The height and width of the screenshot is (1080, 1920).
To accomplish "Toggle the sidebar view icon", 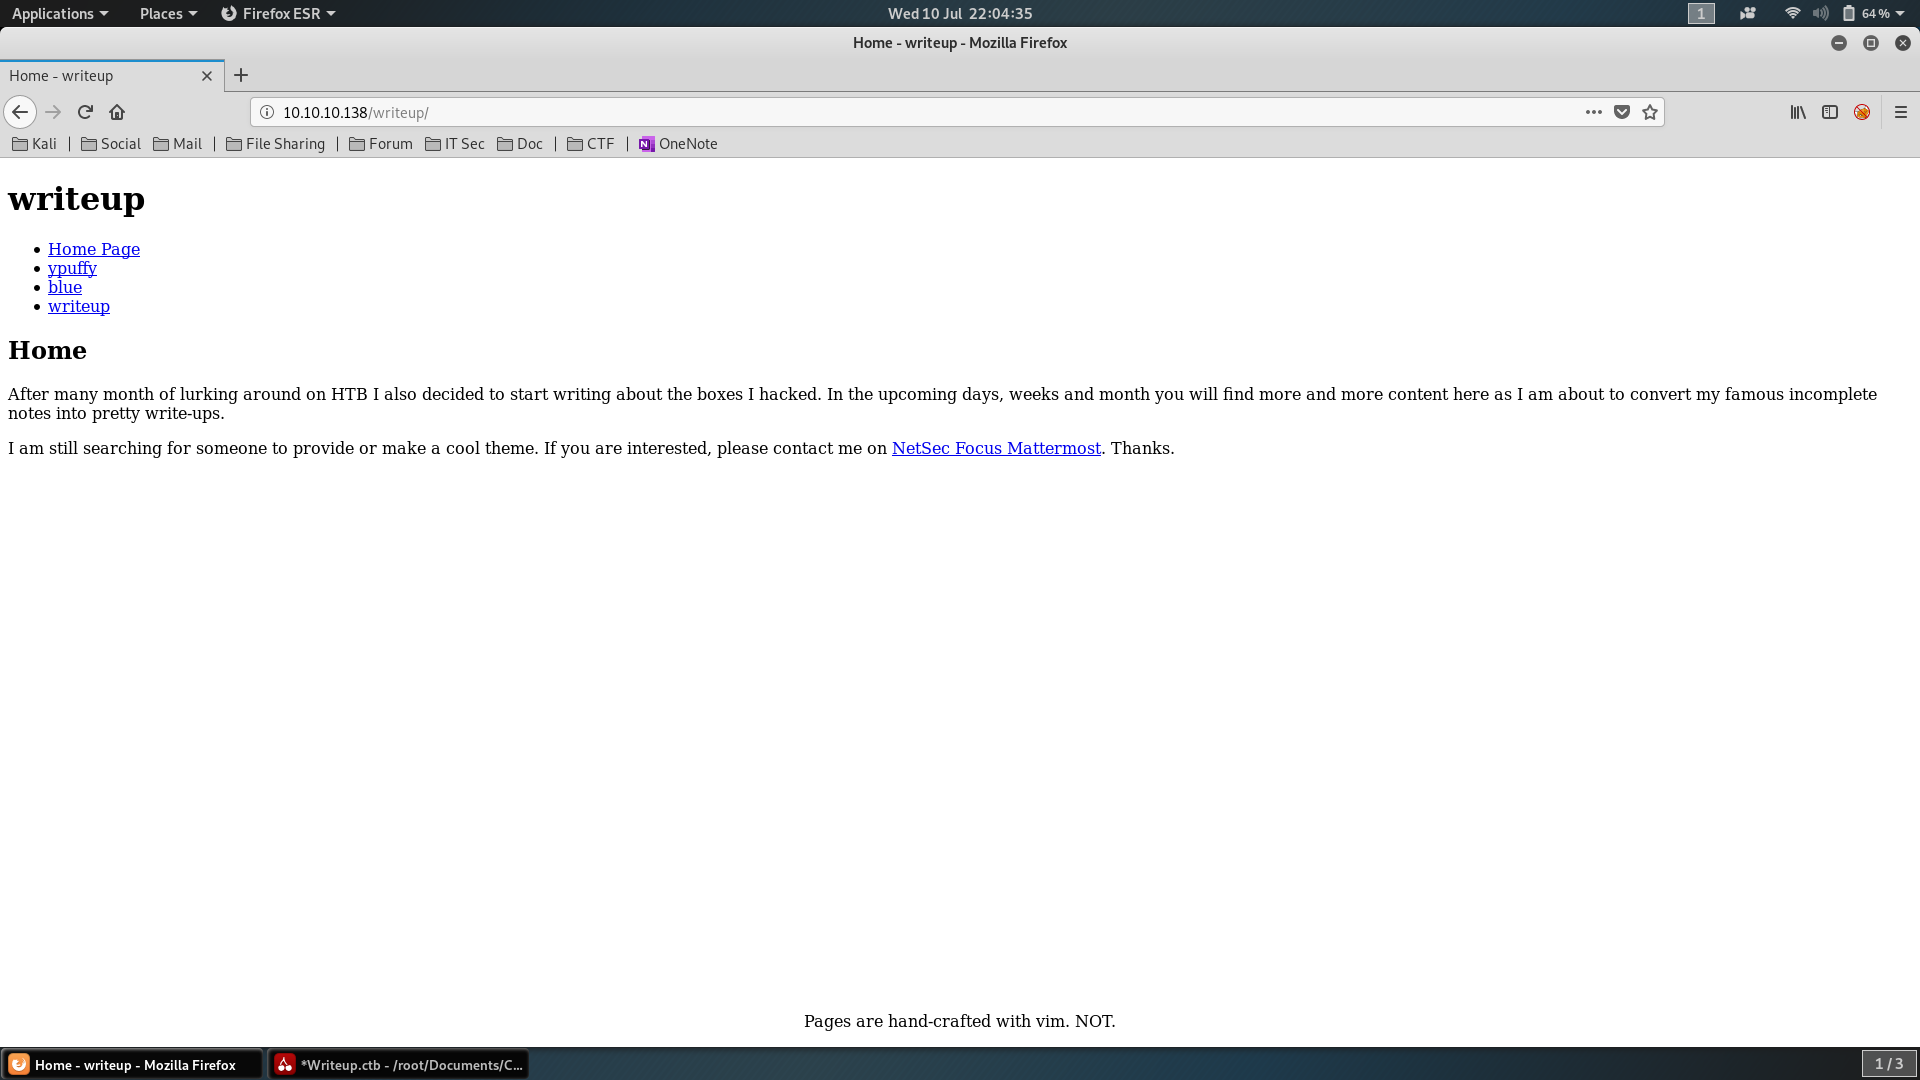I will tap(1830, 112).
